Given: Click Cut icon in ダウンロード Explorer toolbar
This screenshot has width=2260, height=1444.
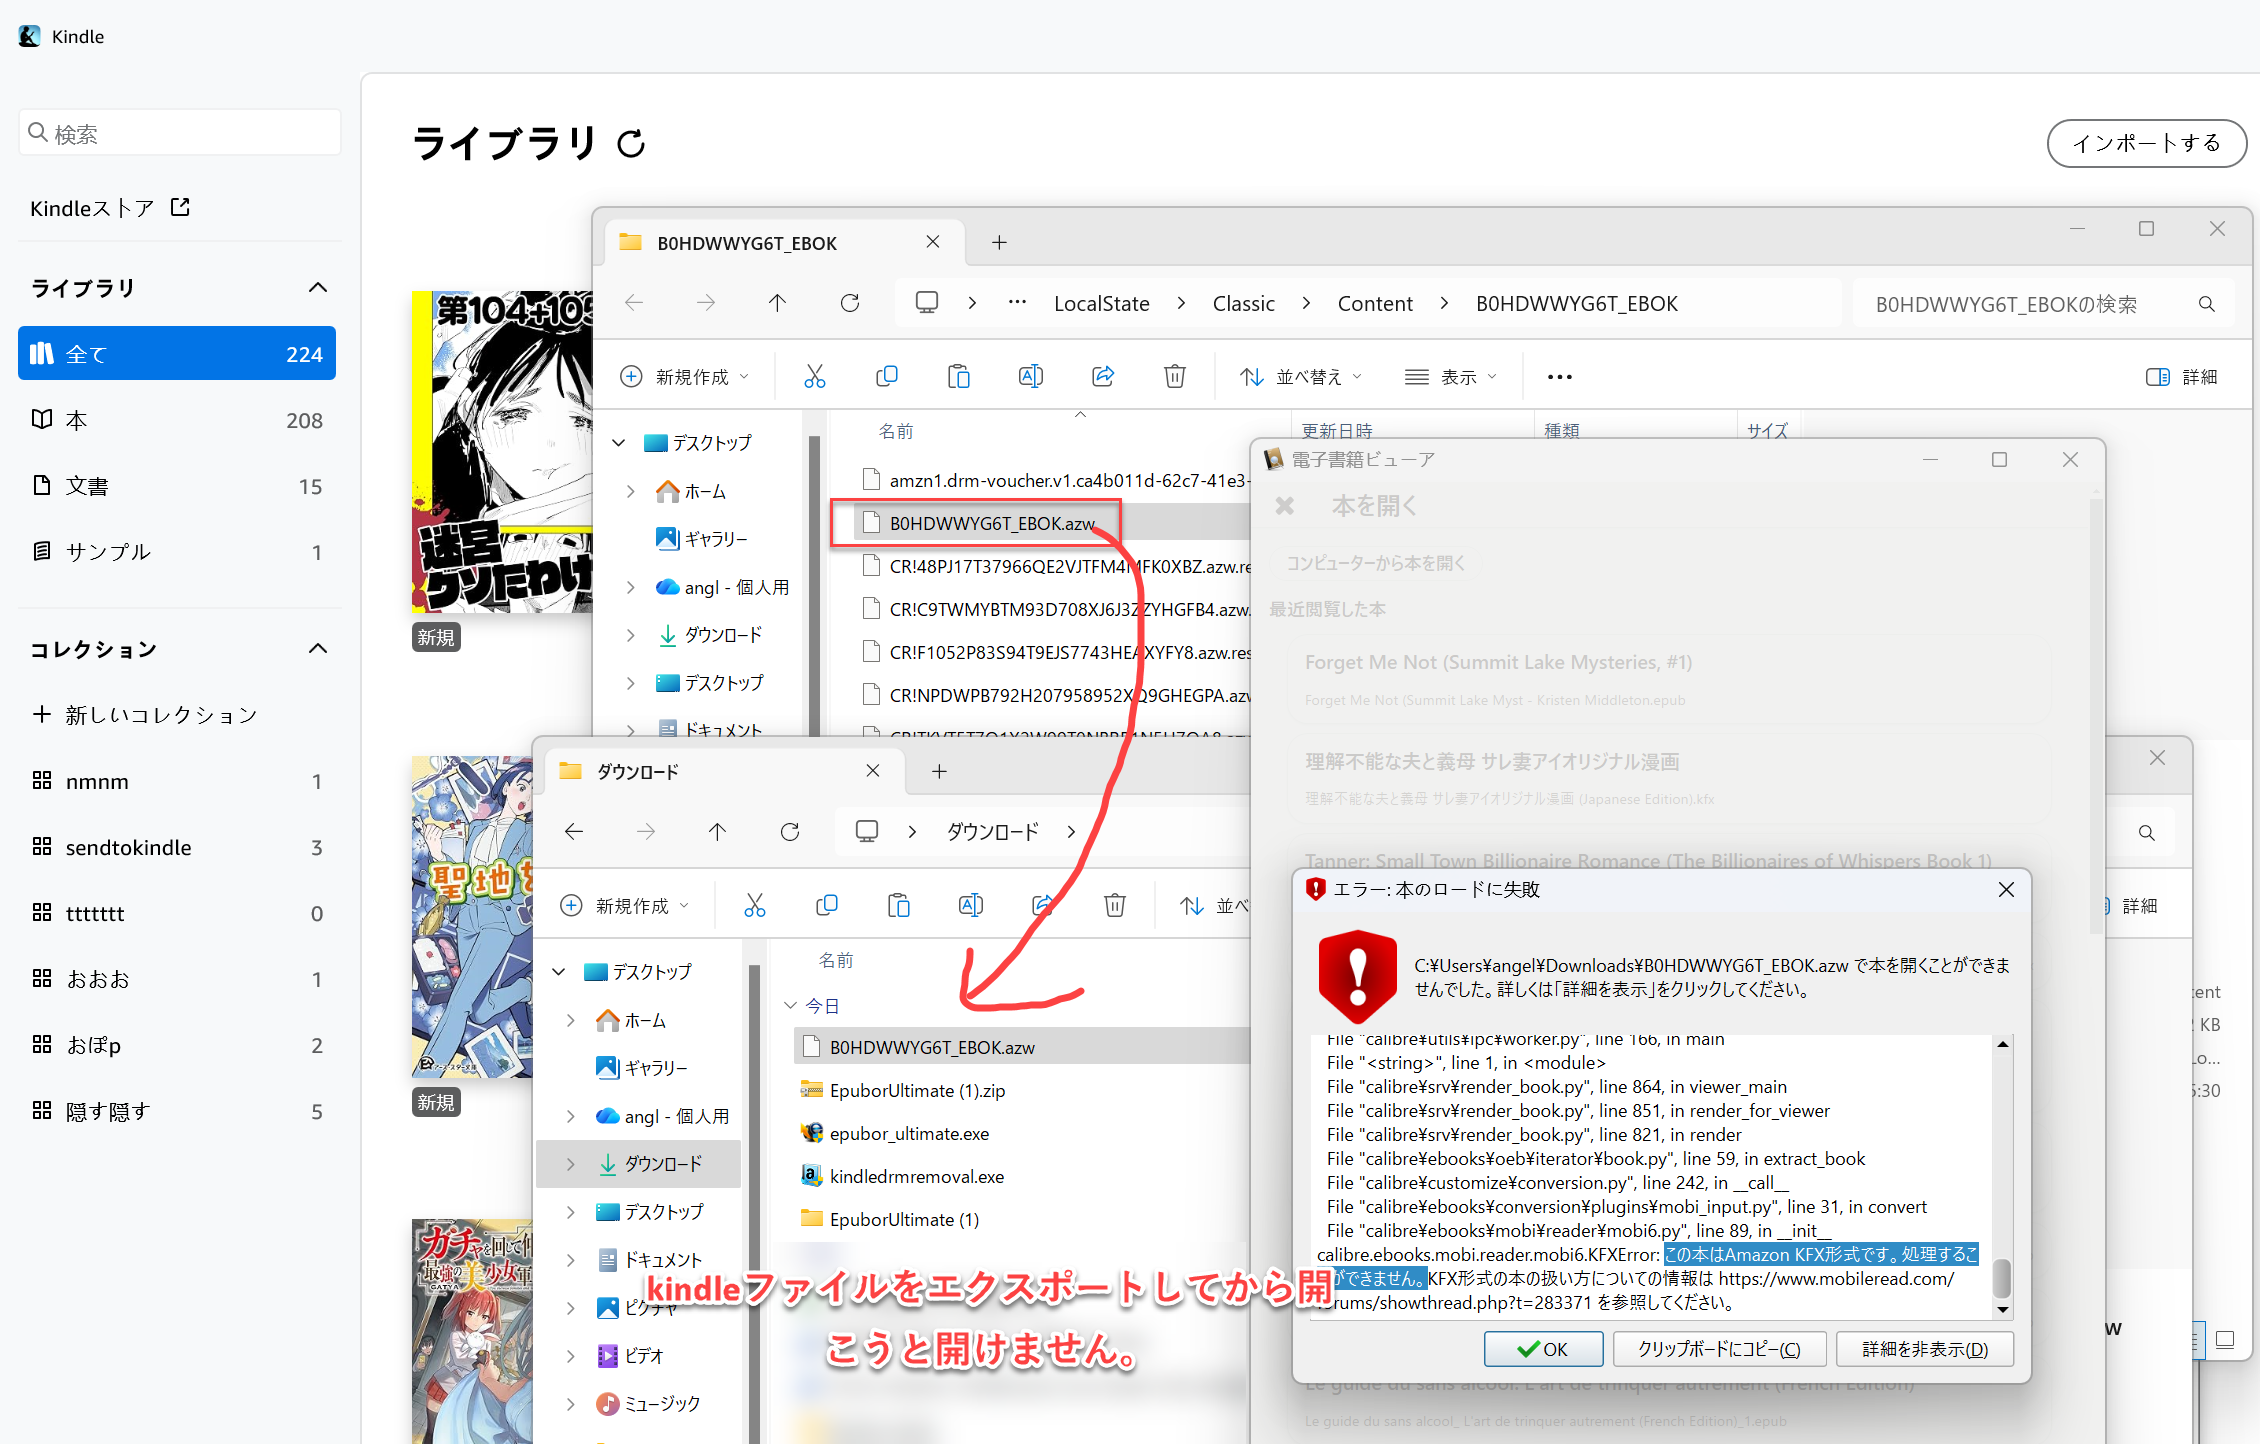Looking at the screenshot, I should [x=755, y=906].
